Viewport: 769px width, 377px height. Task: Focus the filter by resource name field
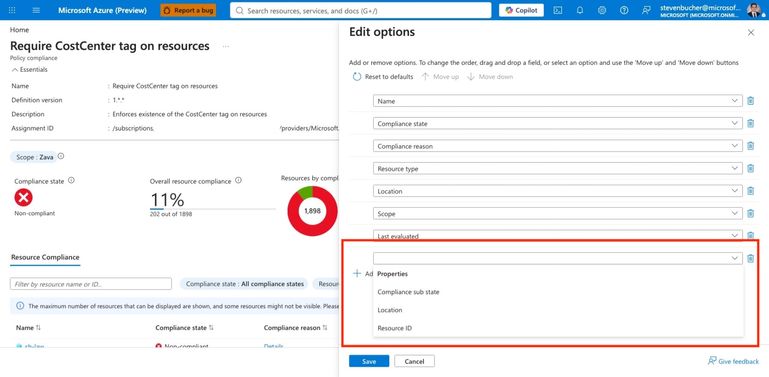click(91, 284)
